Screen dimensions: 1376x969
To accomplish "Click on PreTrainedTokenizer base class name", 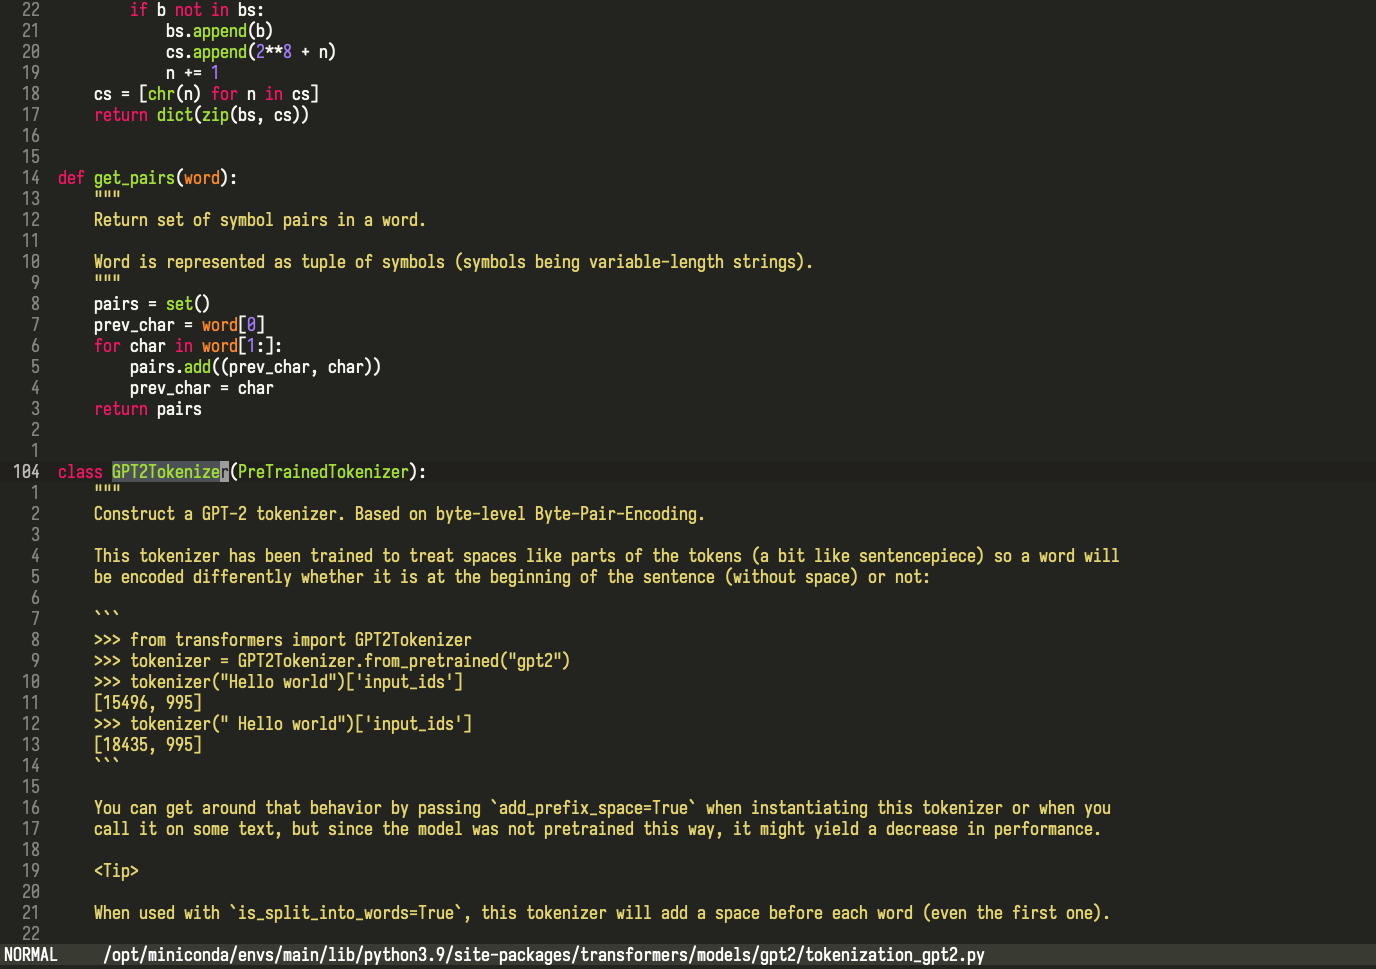I will 323,472.
